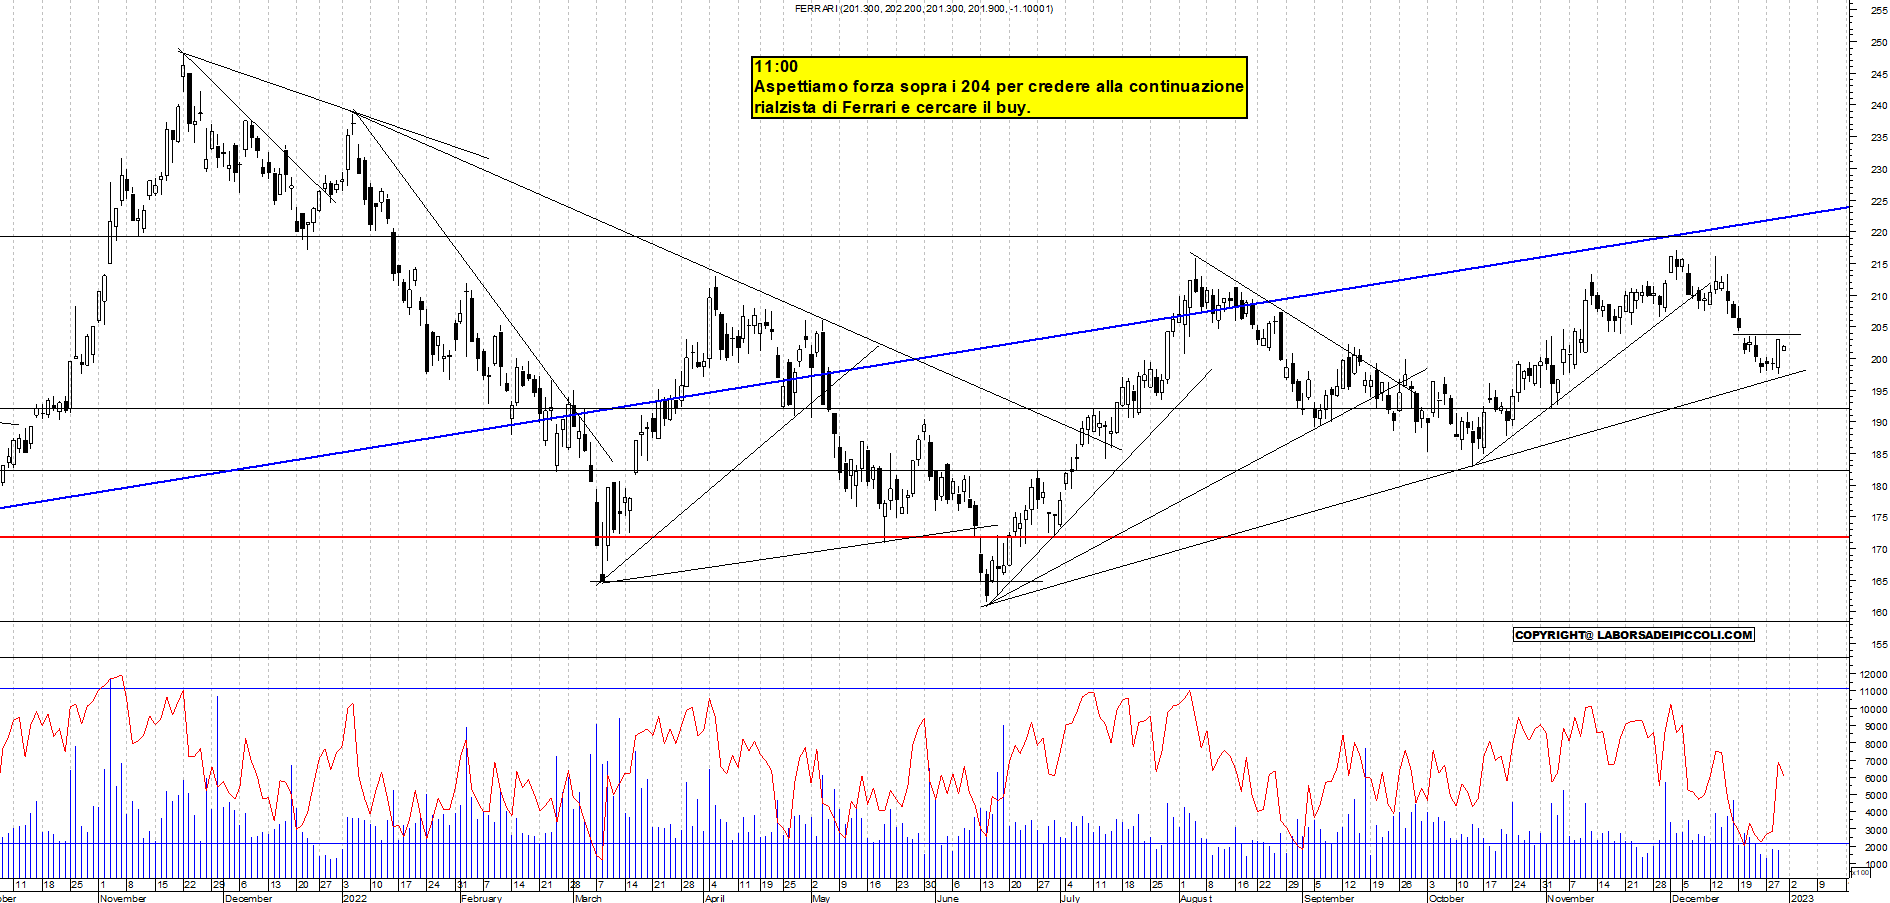Select the red horizontal support line
This screenshot has width=1890, height=903.
[x=924, y=537]
